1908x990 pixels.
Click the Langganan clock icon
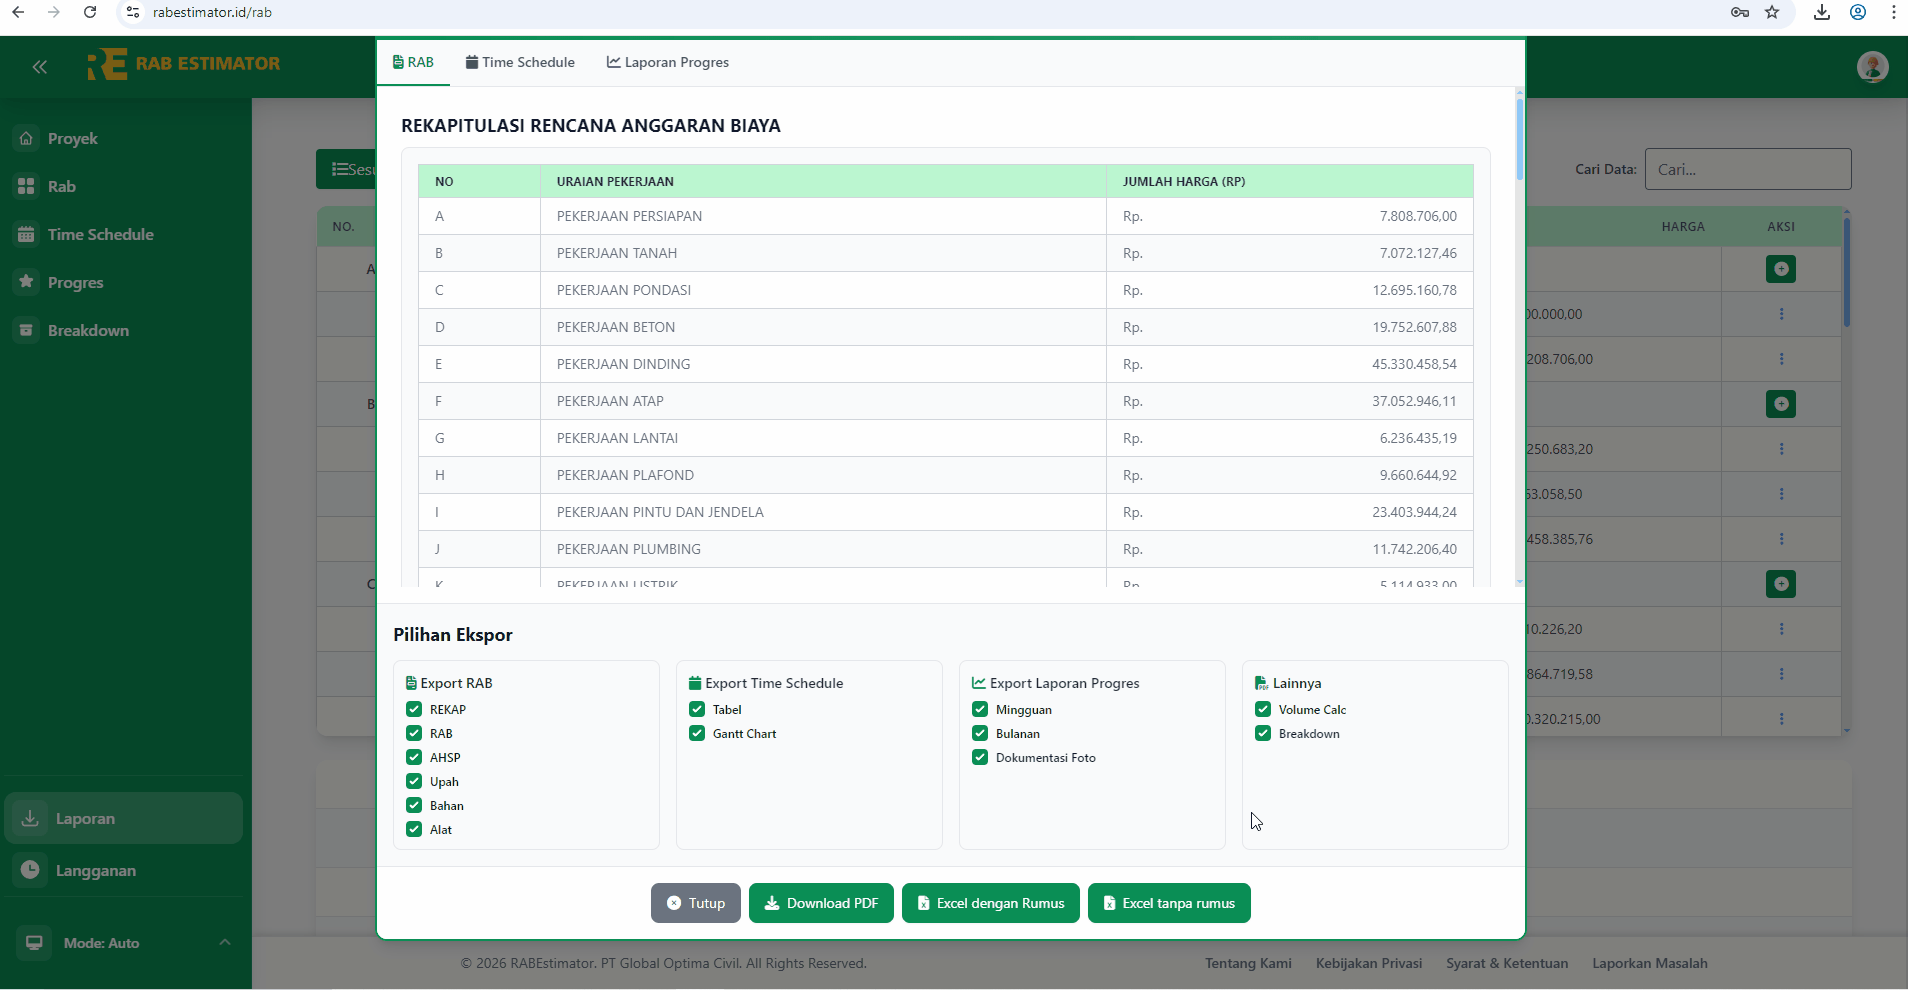[31, 870]
